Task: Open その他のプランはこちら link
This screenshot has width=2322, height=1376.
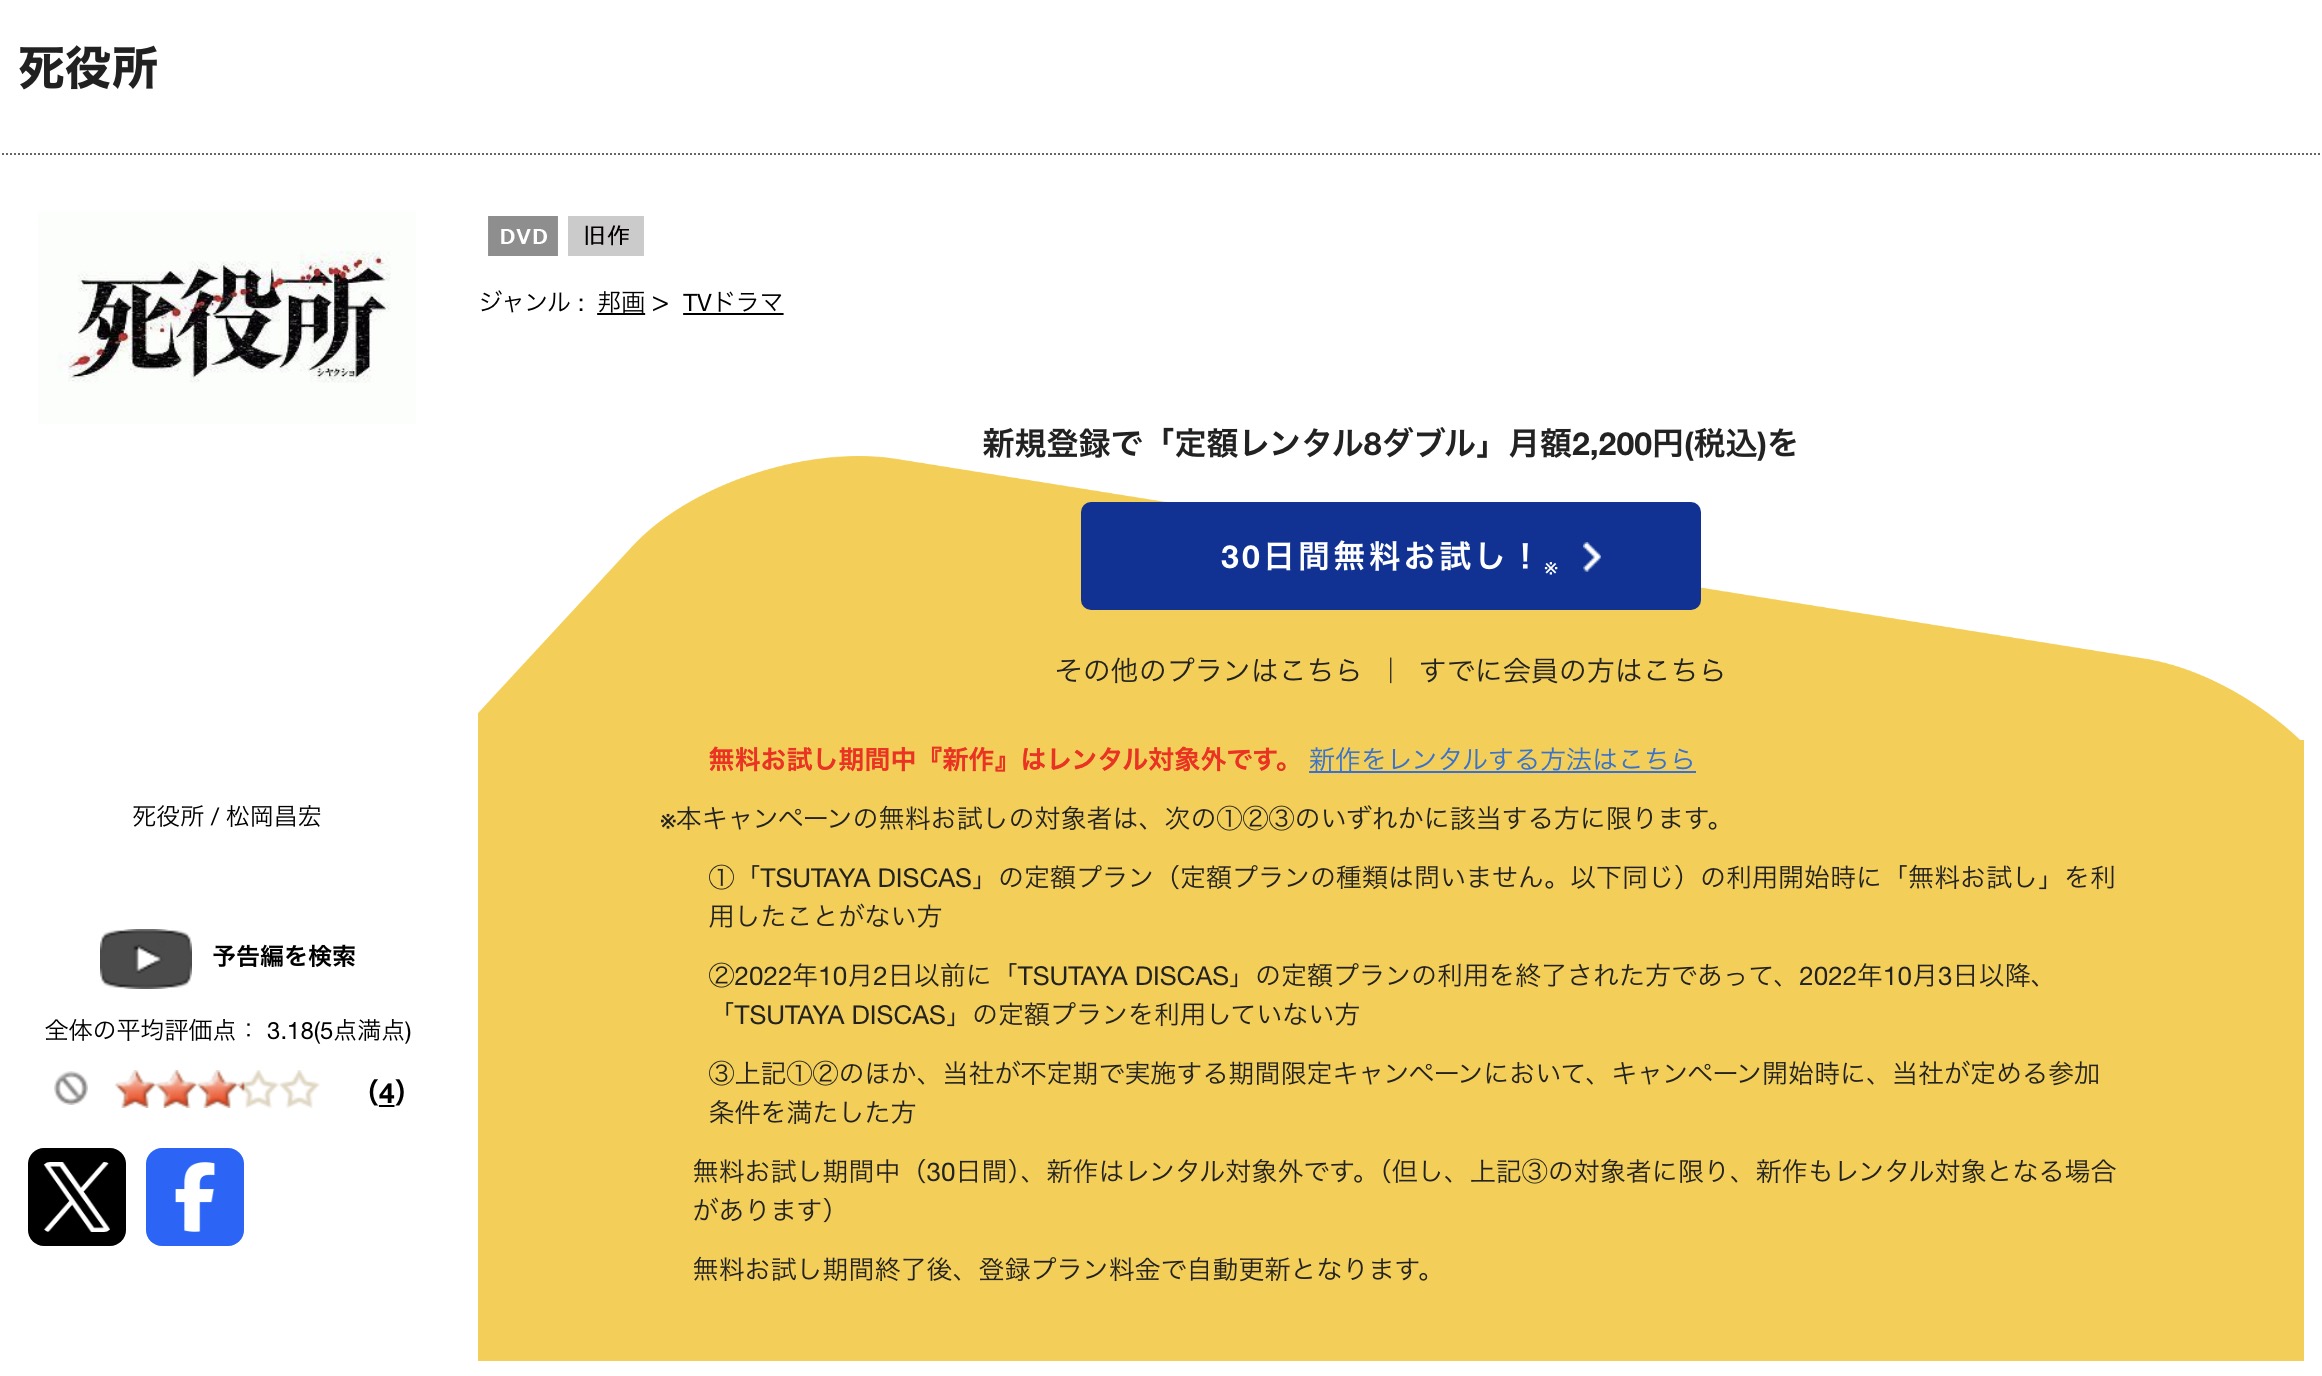Action: click(1207, 669)
